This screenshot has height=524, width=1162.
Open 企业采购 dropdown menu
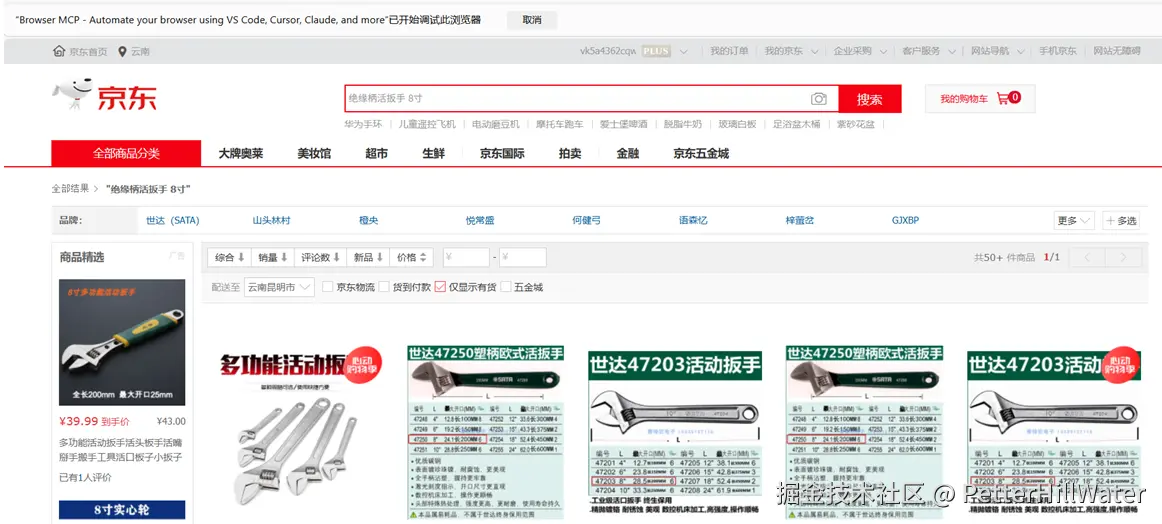coord(860,51)
